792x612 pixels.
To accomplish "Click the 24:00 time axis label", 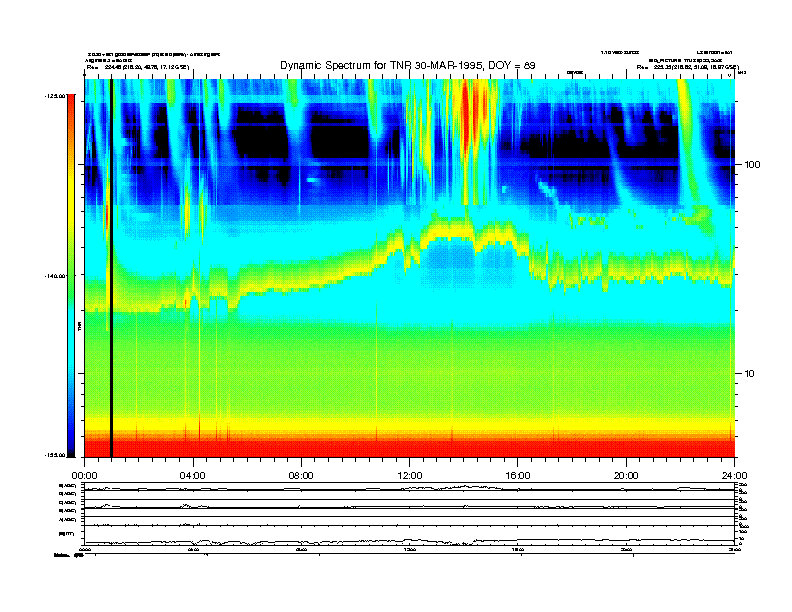I will coord(734,476).
